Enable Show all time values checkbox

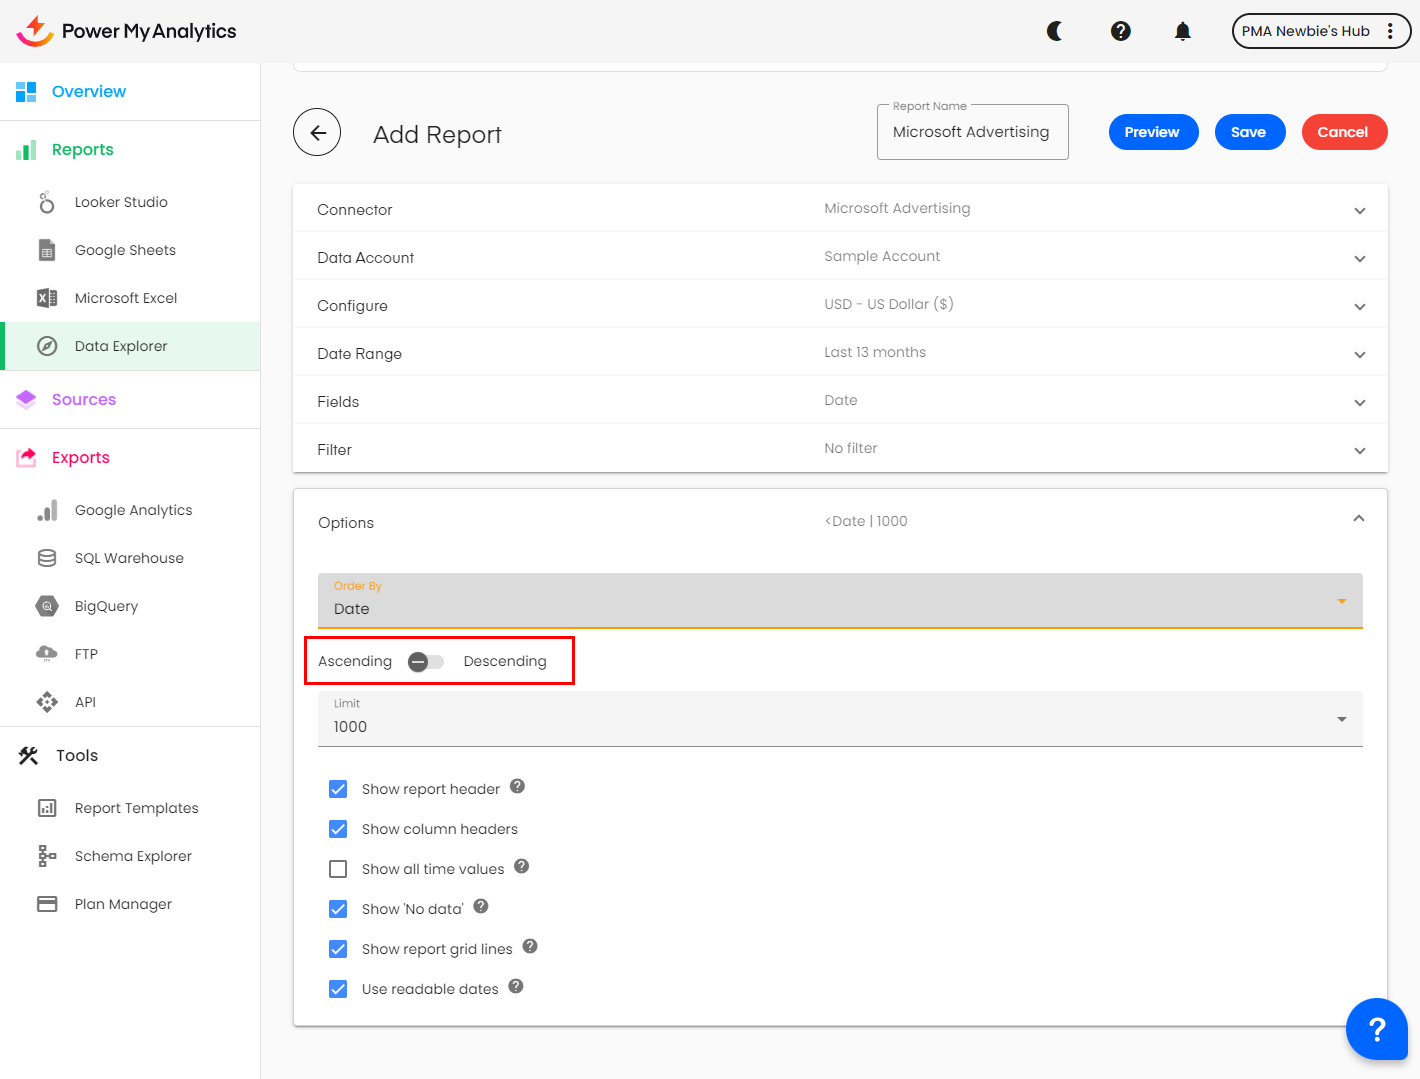[x=338, y=869]
